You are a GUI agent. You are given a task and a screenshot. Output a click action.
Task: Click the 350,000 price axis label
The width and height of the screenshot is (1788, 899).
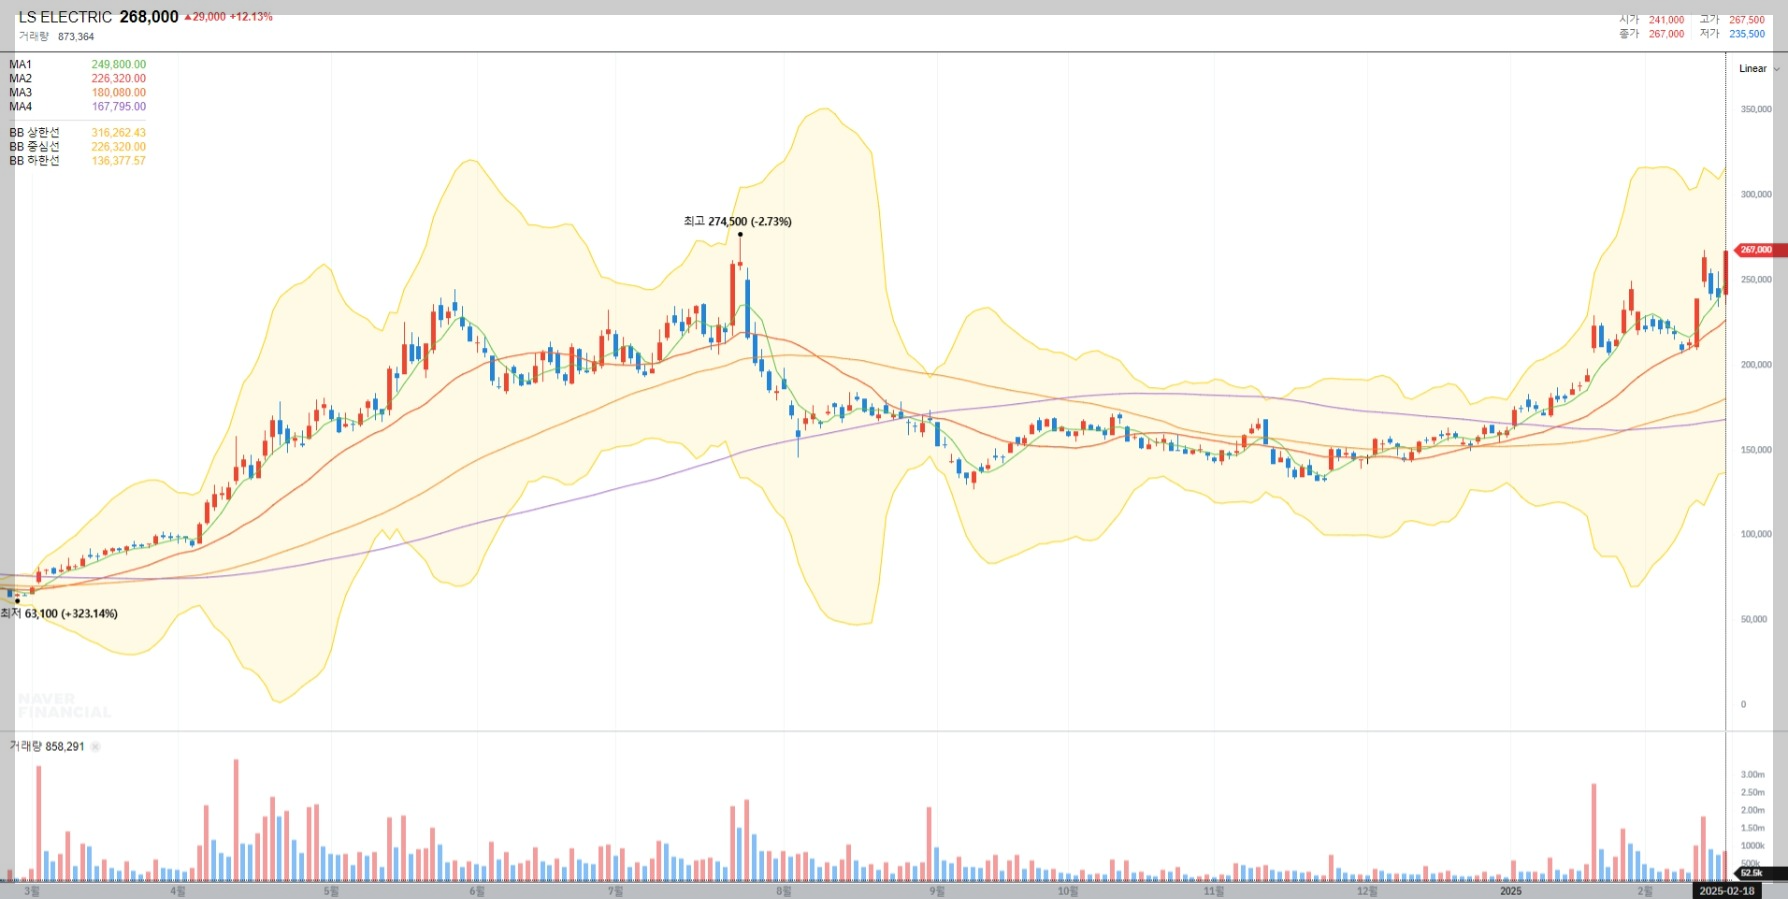pyautogui.click(x=1756, y=110)
